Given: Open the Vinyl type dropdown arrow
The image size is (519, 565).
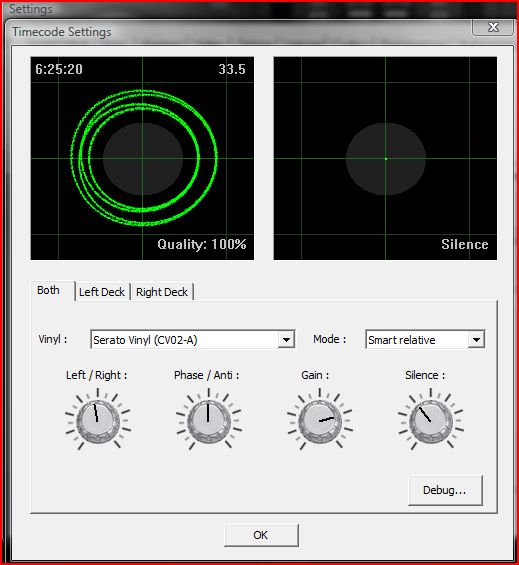Looking at the screenshot, I should 287,339.
